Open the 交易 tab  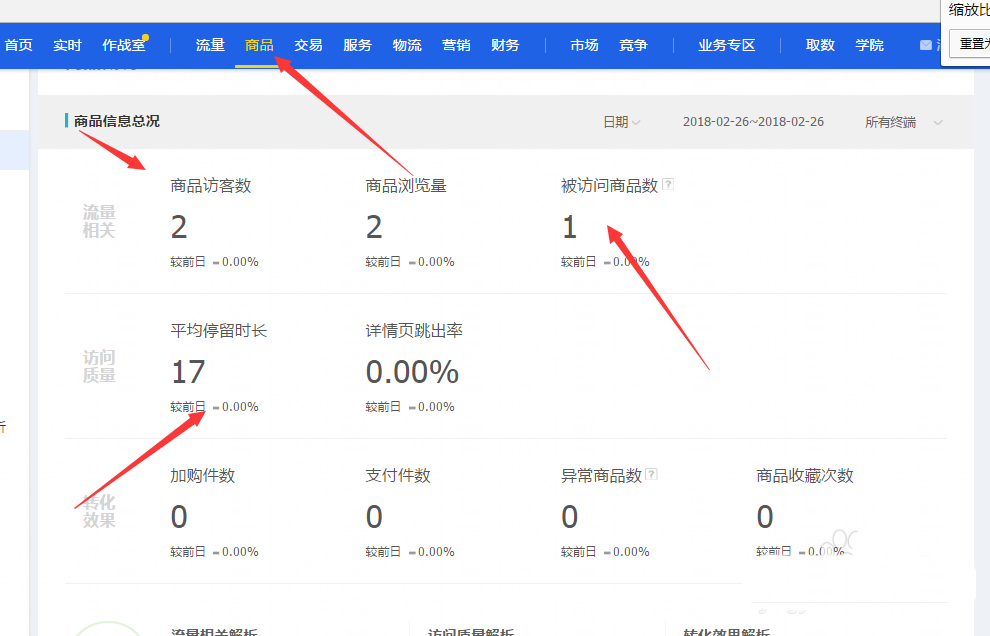tap(308, 45)
